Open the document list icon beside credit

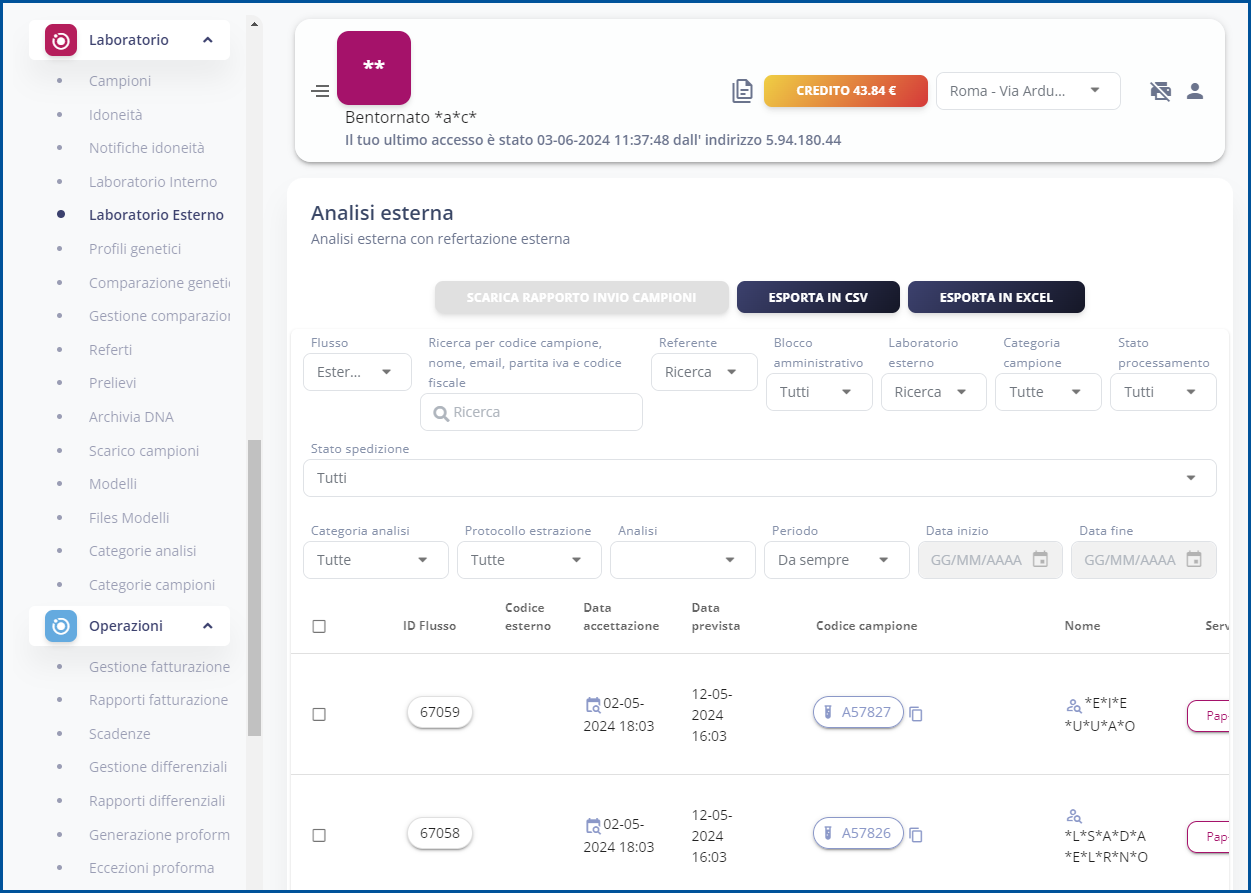pyautogui.click(x=742, y=91)
